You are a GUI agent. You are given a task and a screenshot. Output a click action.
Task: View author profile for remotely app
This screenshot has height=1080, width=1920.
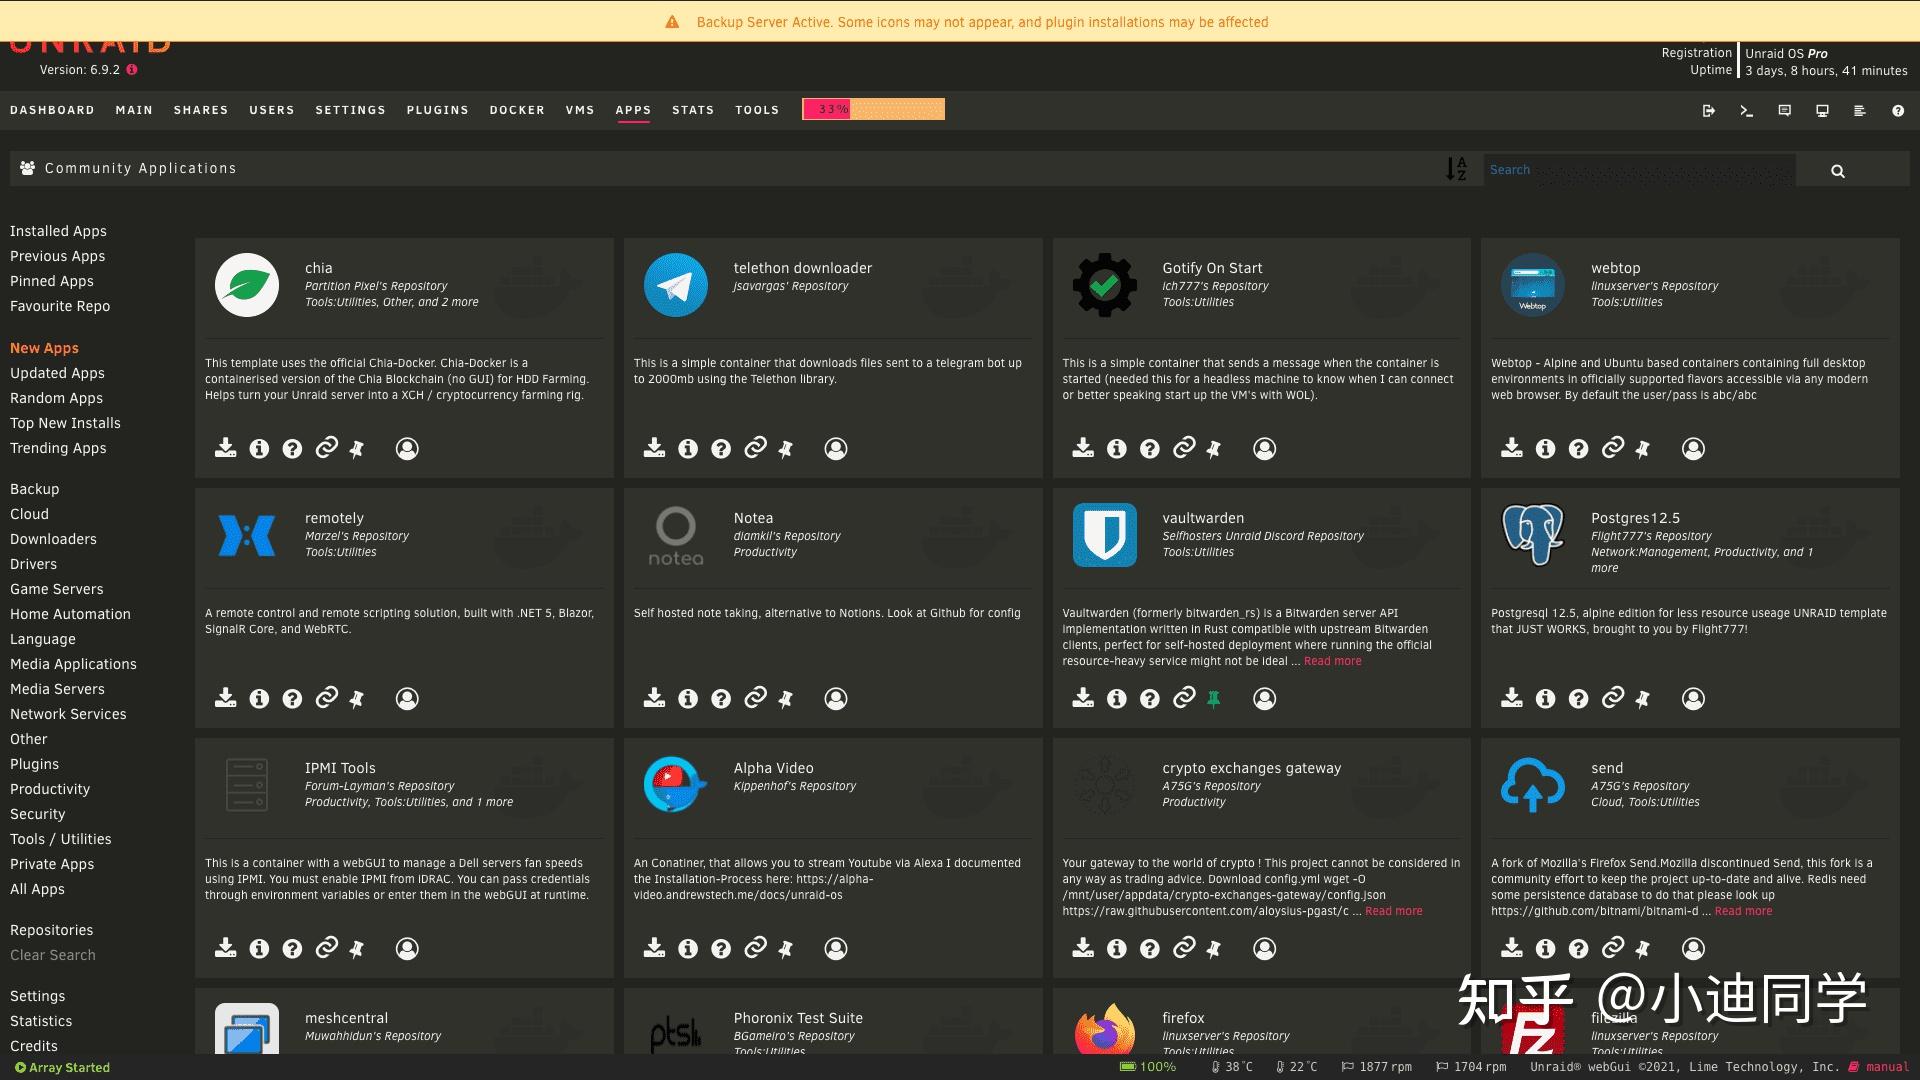pyautogui.click(x=407, y=698)
